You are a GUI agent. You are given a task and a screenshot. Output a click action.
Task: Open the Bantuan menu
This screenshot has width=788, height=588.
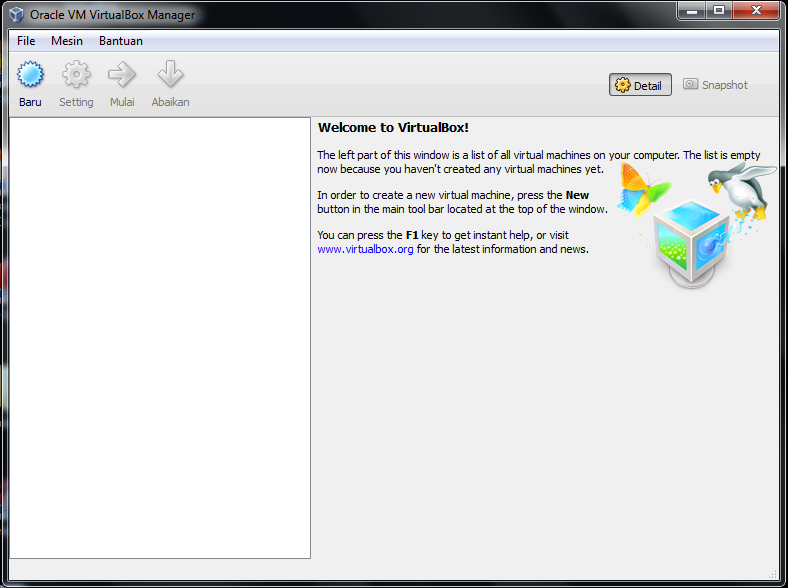click(121, 41)
